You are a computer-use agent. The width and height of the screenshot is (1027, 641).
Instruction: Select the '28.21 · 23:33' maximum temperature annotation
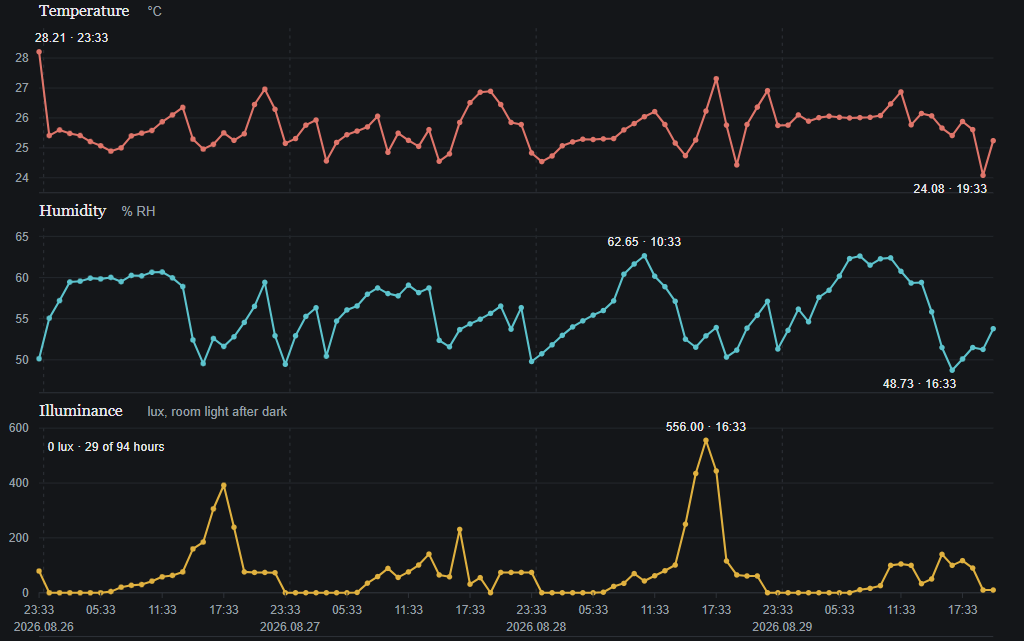point(71,38)
